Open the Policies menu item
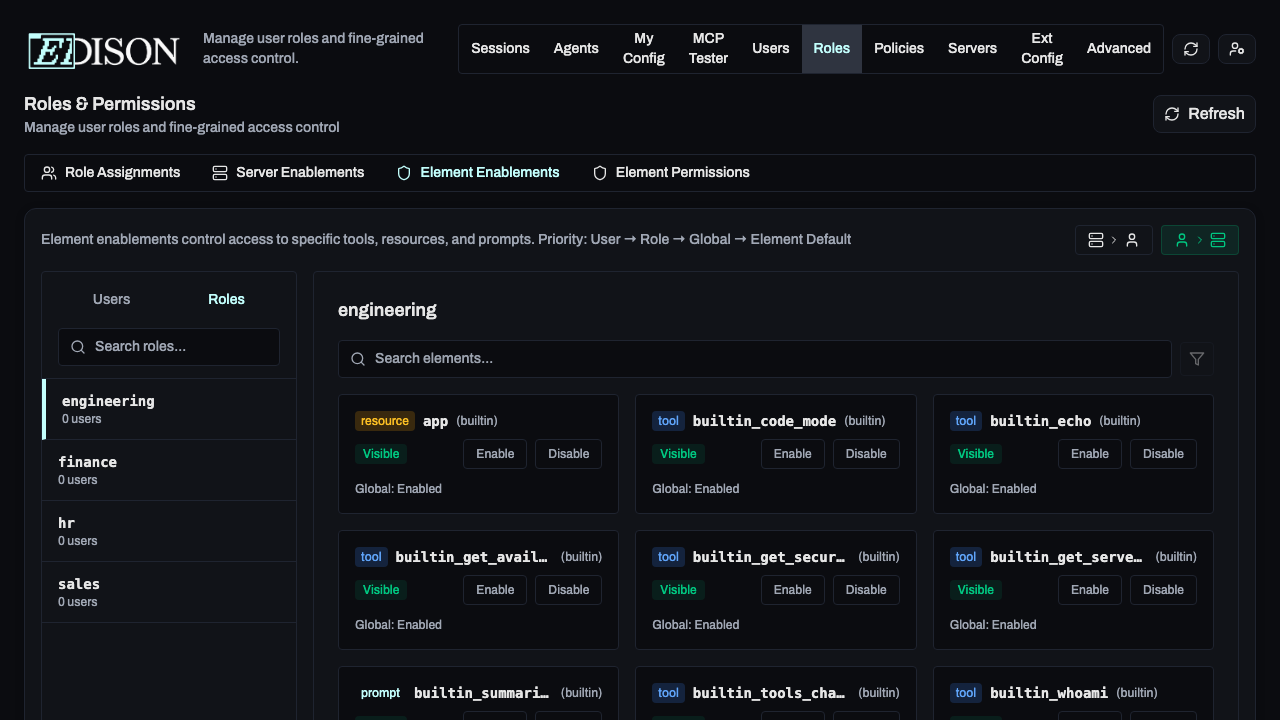The width and height of the screenshot is (1280, 720). pos(898,49)
